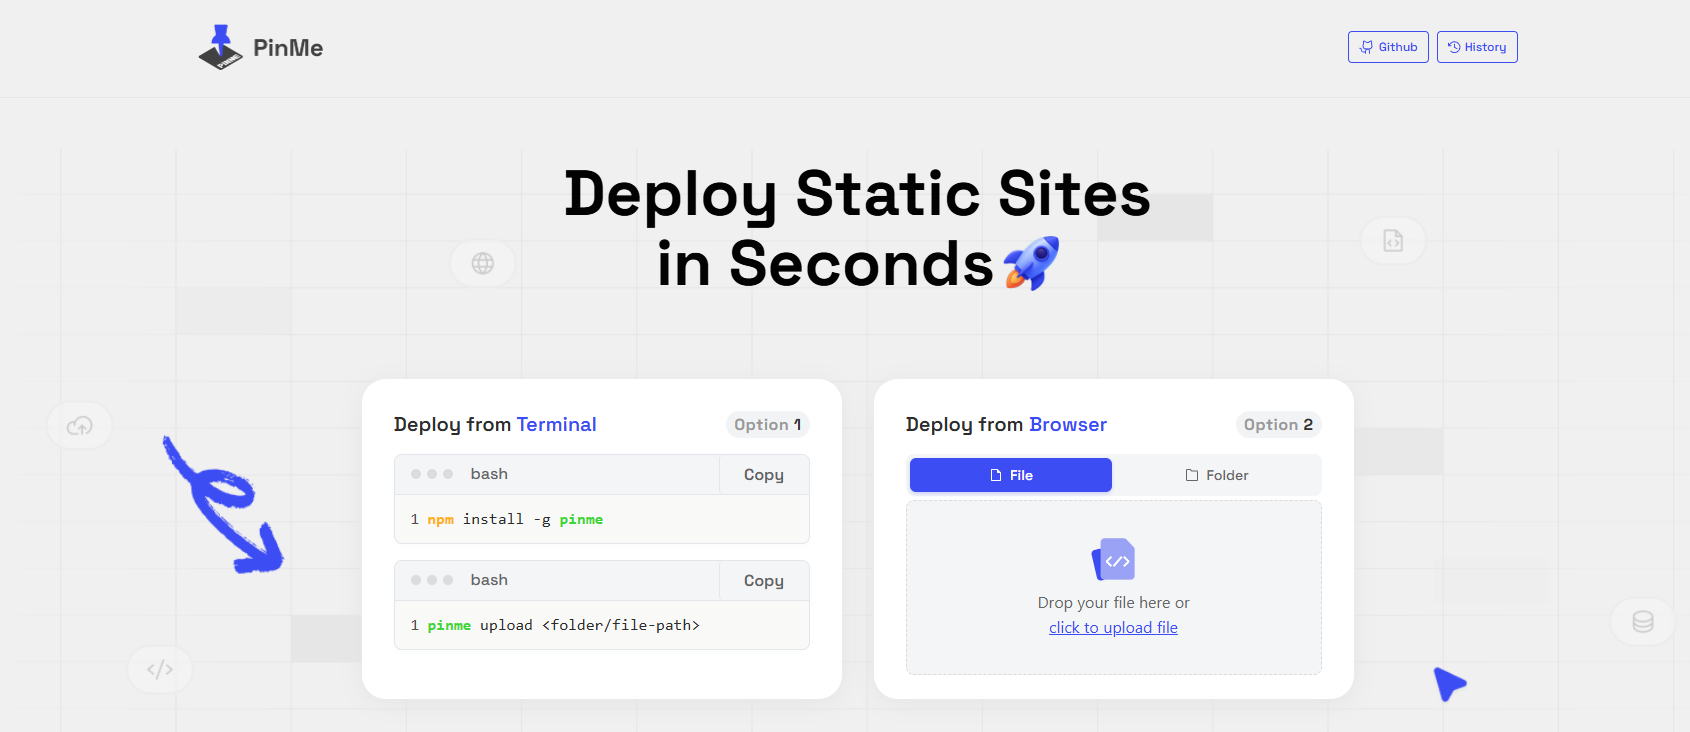Click the code brackets icon bubble
Viewport: 1690px width, 732px height.
(x=160, y=669)
